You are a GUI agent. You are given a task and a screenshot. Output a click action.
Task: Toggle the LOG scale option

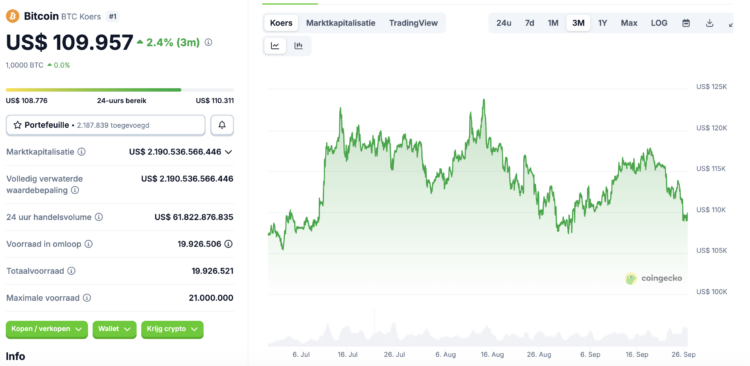(x=659, y=23)
